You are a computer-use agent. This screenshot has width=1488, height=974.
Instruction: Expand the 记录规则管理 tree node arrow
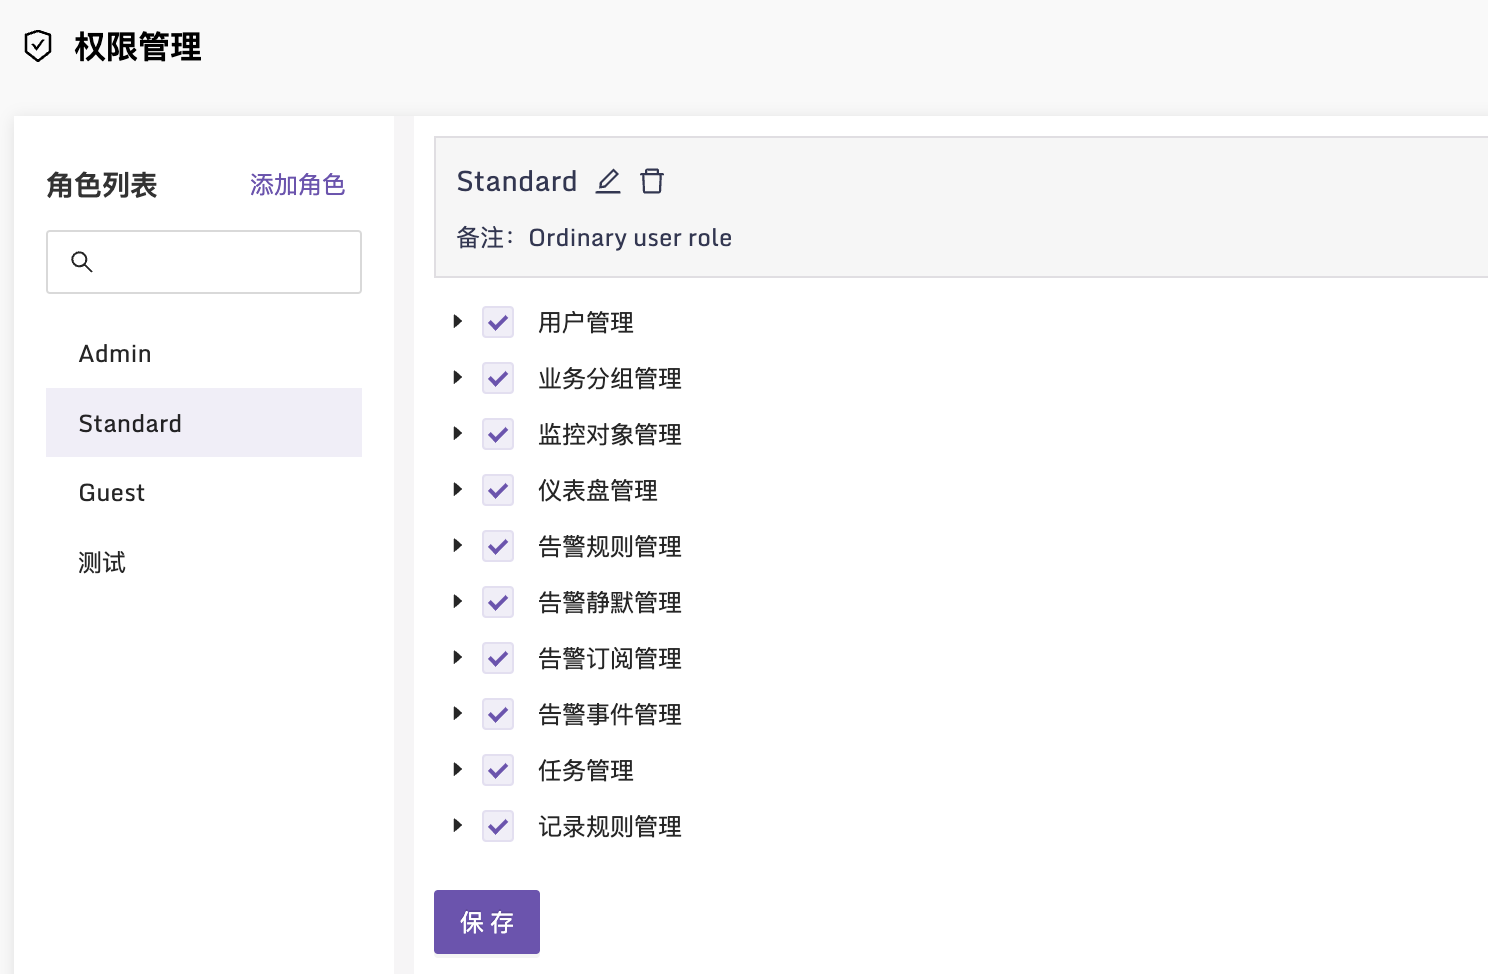click(457, 825)
